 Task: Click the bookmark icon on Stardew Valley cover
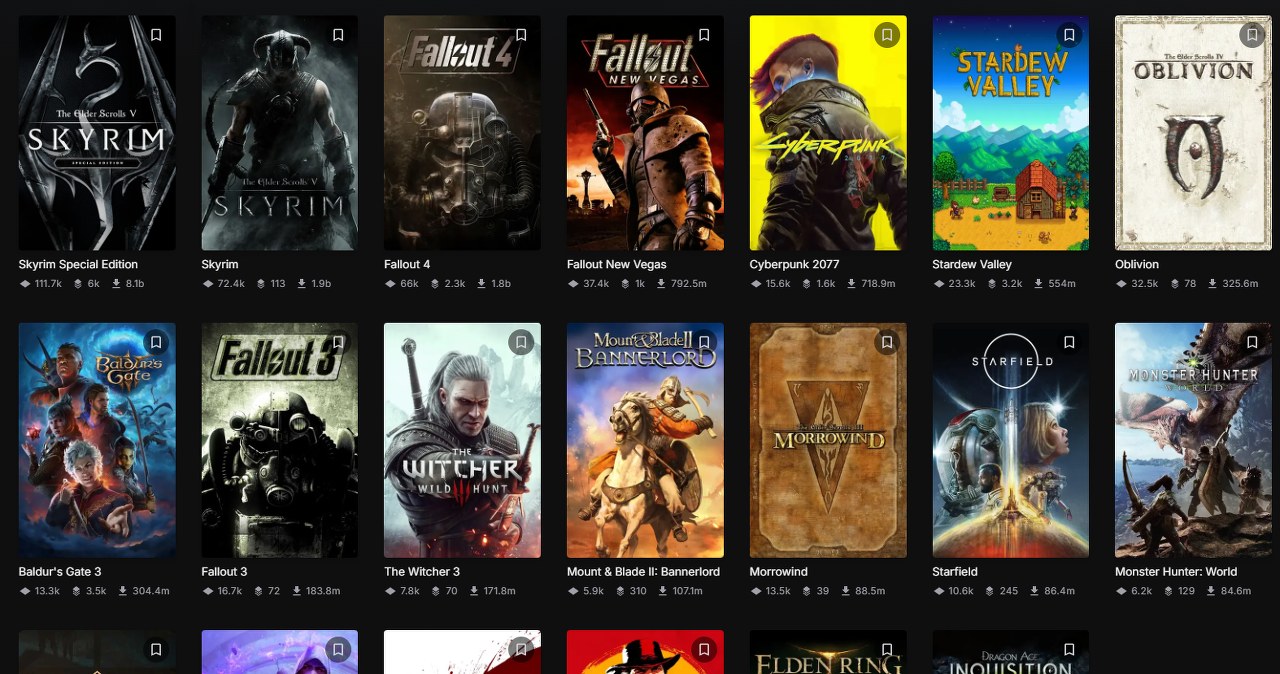pos(1069,35)
